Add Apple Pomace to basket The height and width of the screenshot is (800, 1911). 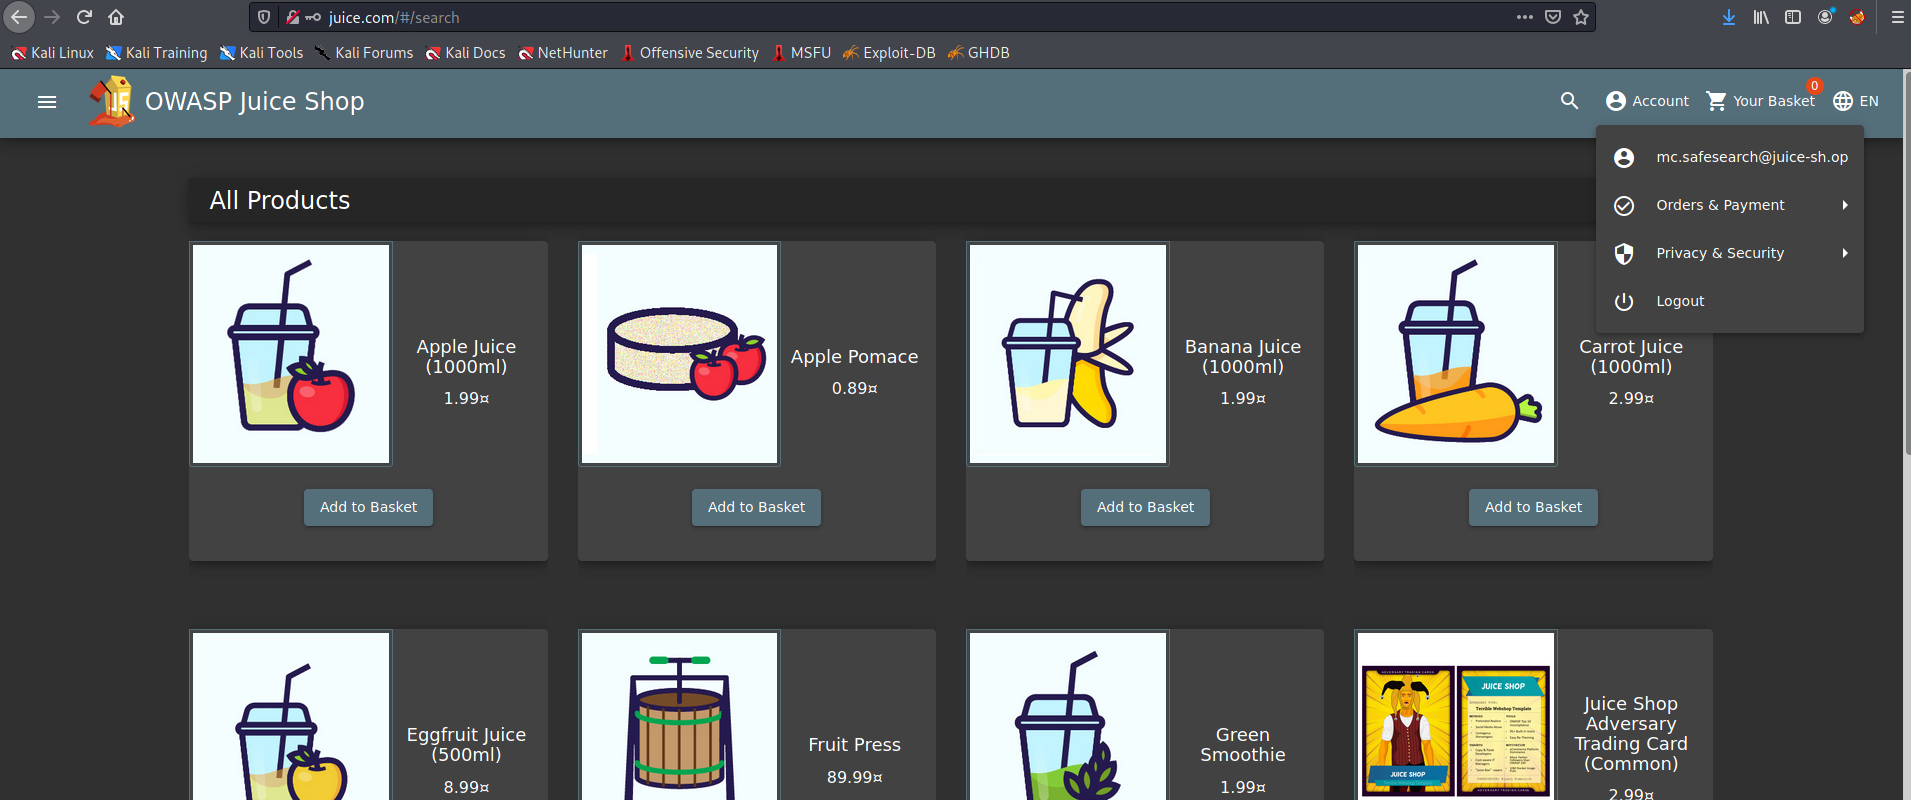click(x=756, y=507)
